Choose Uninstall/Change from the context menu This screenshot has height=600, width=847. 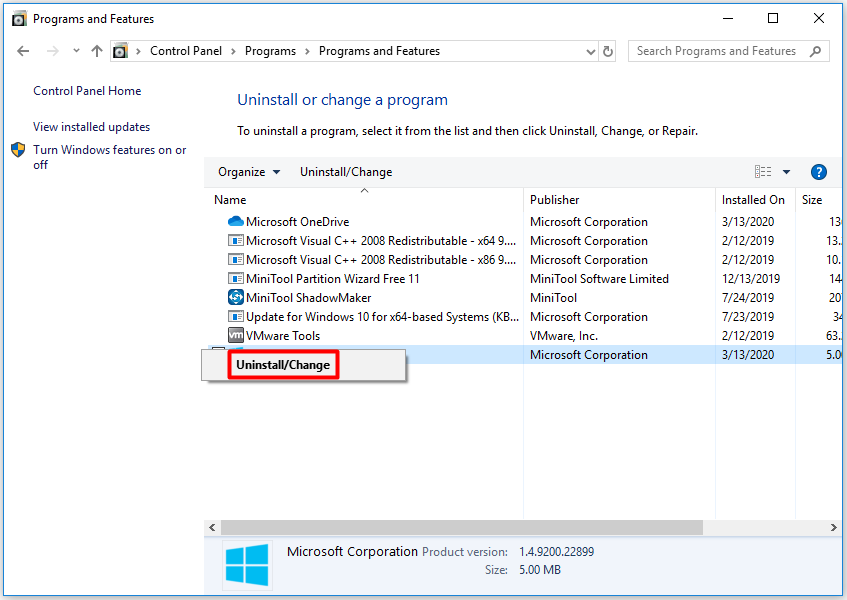point(283,365)
